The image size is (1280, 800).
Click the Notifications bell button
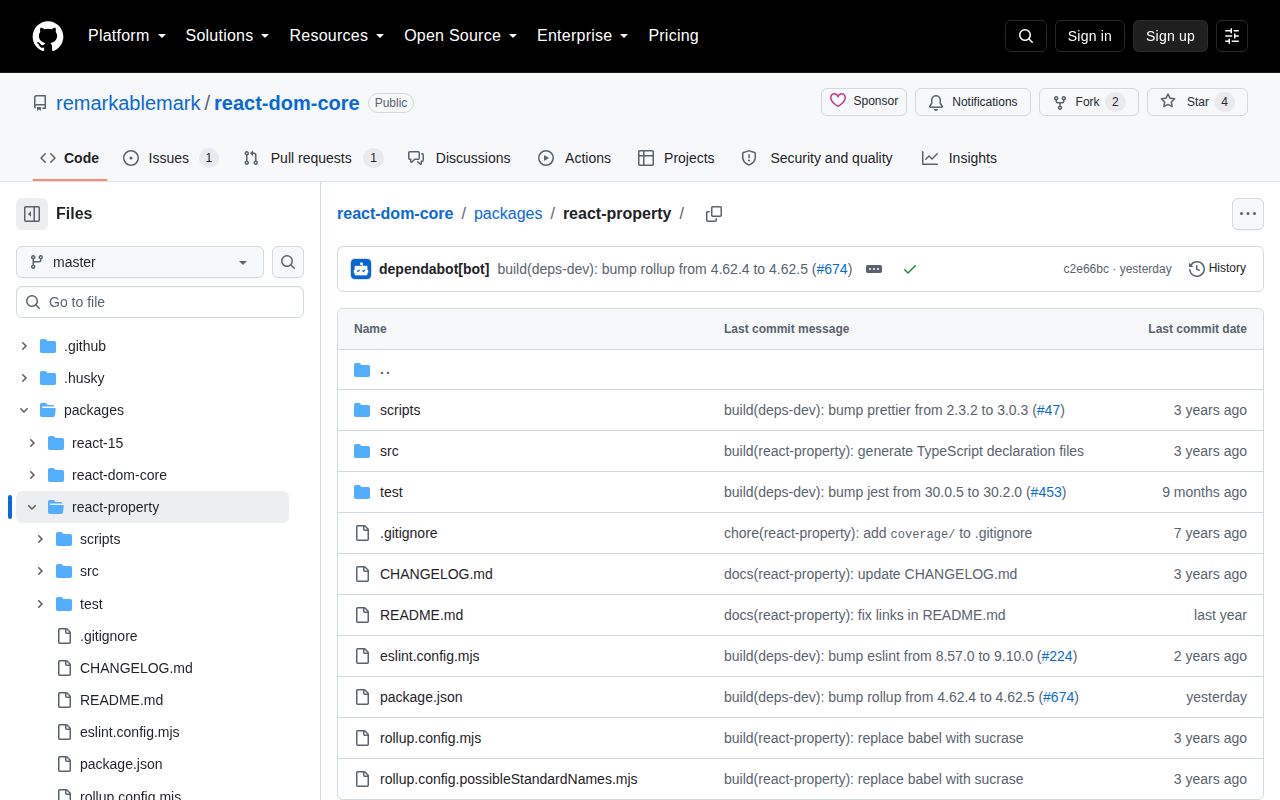973,102
